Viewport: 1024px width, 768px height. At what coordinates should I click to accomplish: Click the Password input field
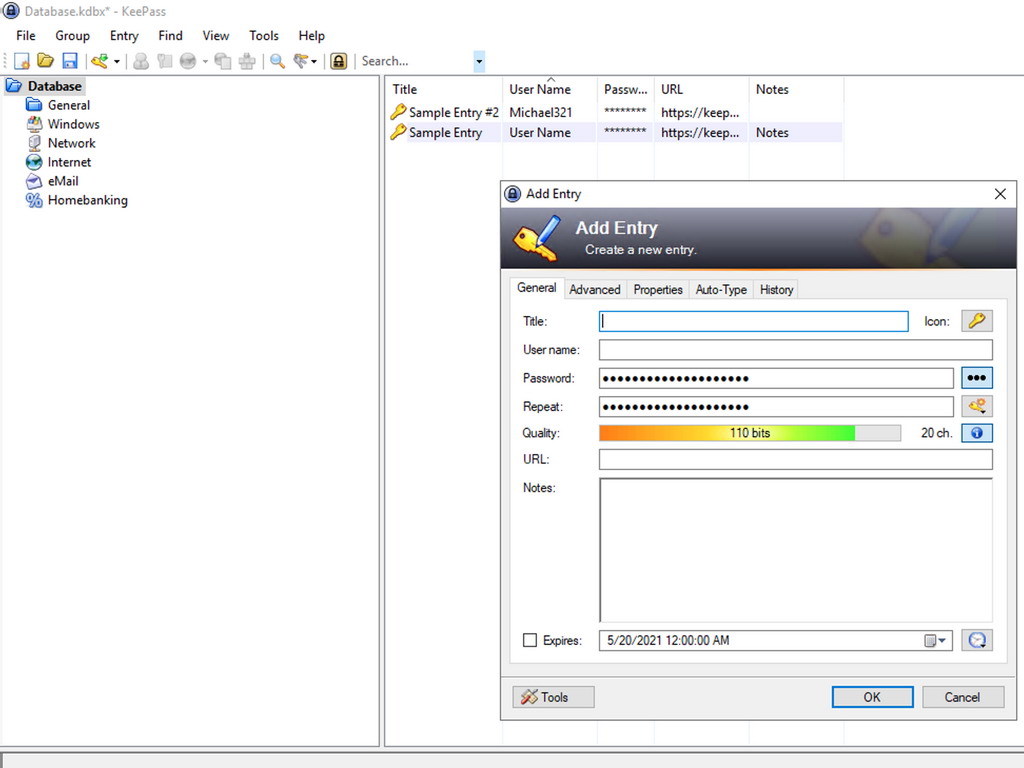776,378
